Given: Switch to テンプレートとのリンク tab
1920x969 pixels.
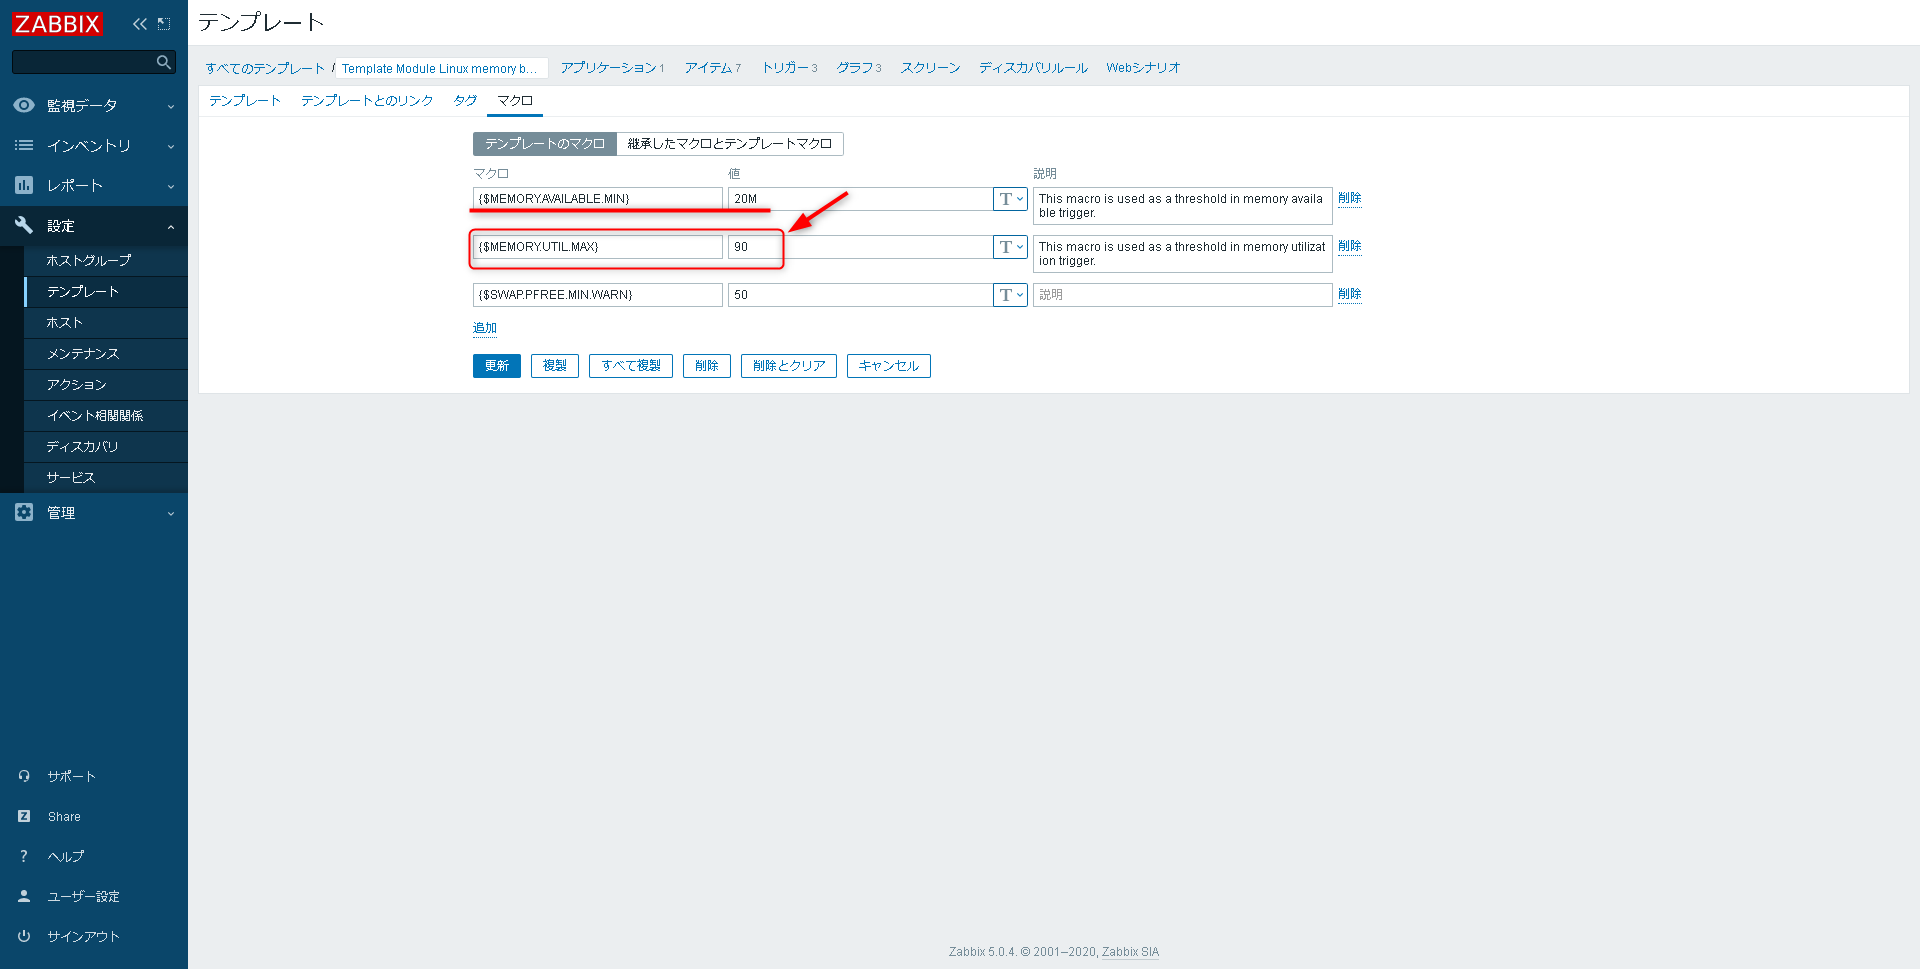Looking at the screenshot, I should pyautogui.click(x=367, y=101).
